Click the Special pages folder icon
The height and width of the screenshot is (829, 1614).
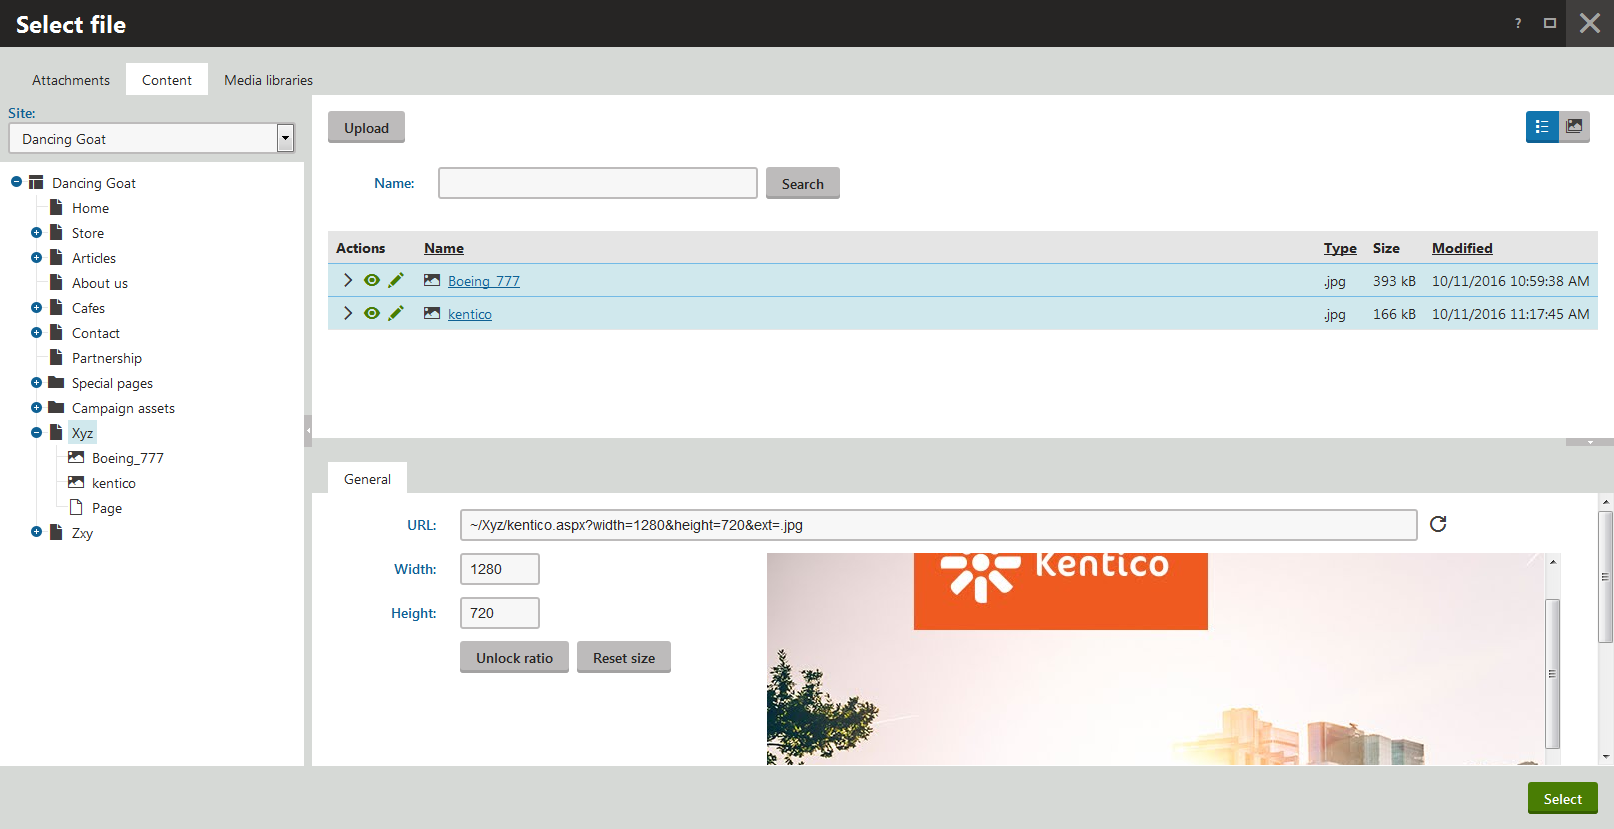tap(56, 382)
